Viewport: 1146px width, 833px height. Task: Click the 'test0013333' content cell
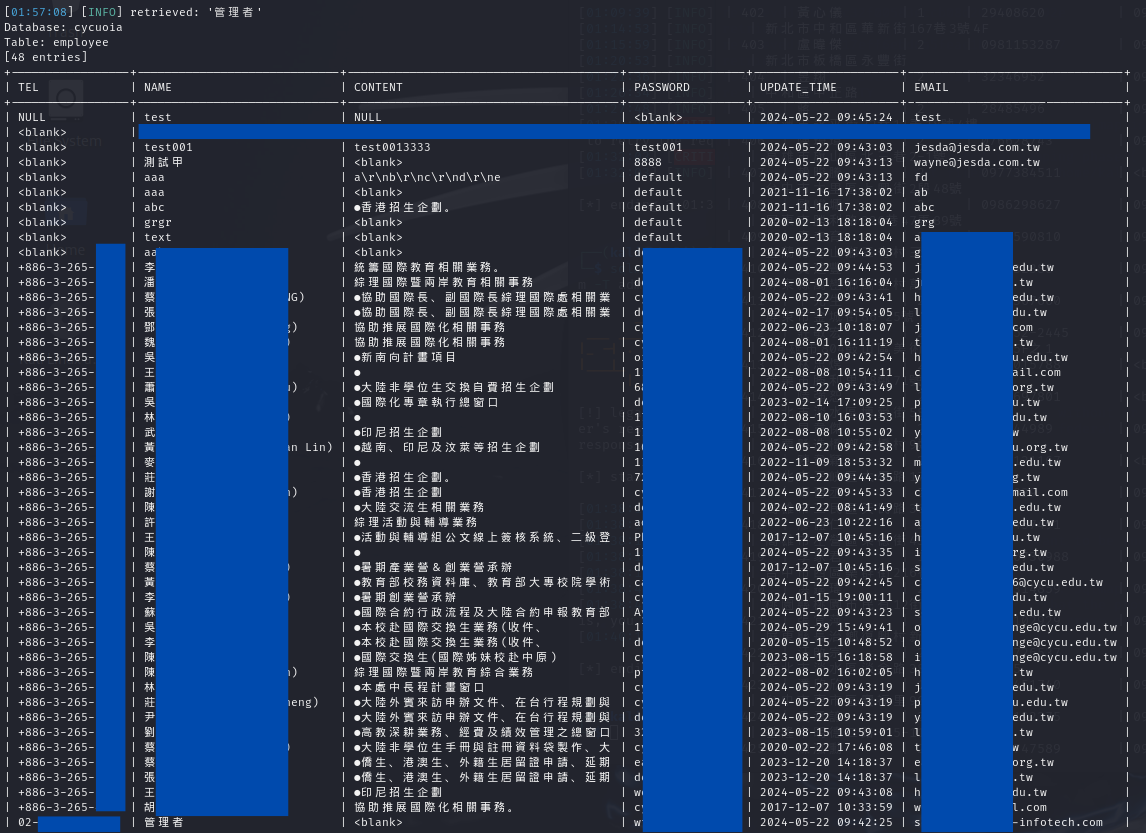pos(392,147)
